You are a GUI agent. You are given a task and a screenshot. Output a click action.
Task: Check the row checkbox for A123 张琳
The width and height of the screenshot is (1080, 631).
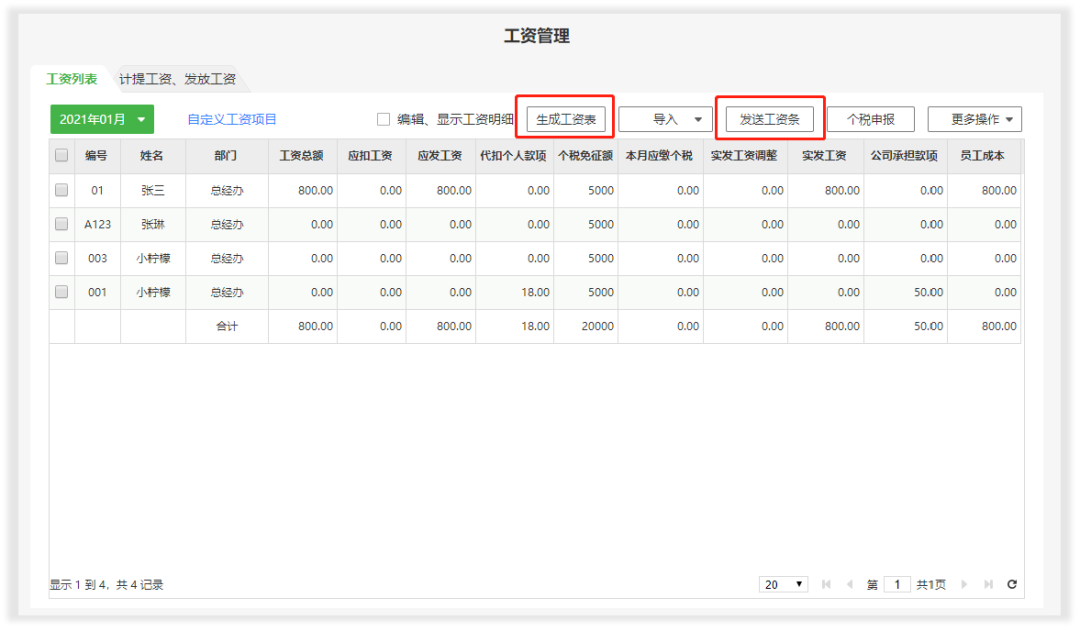(x=61, y=224)
